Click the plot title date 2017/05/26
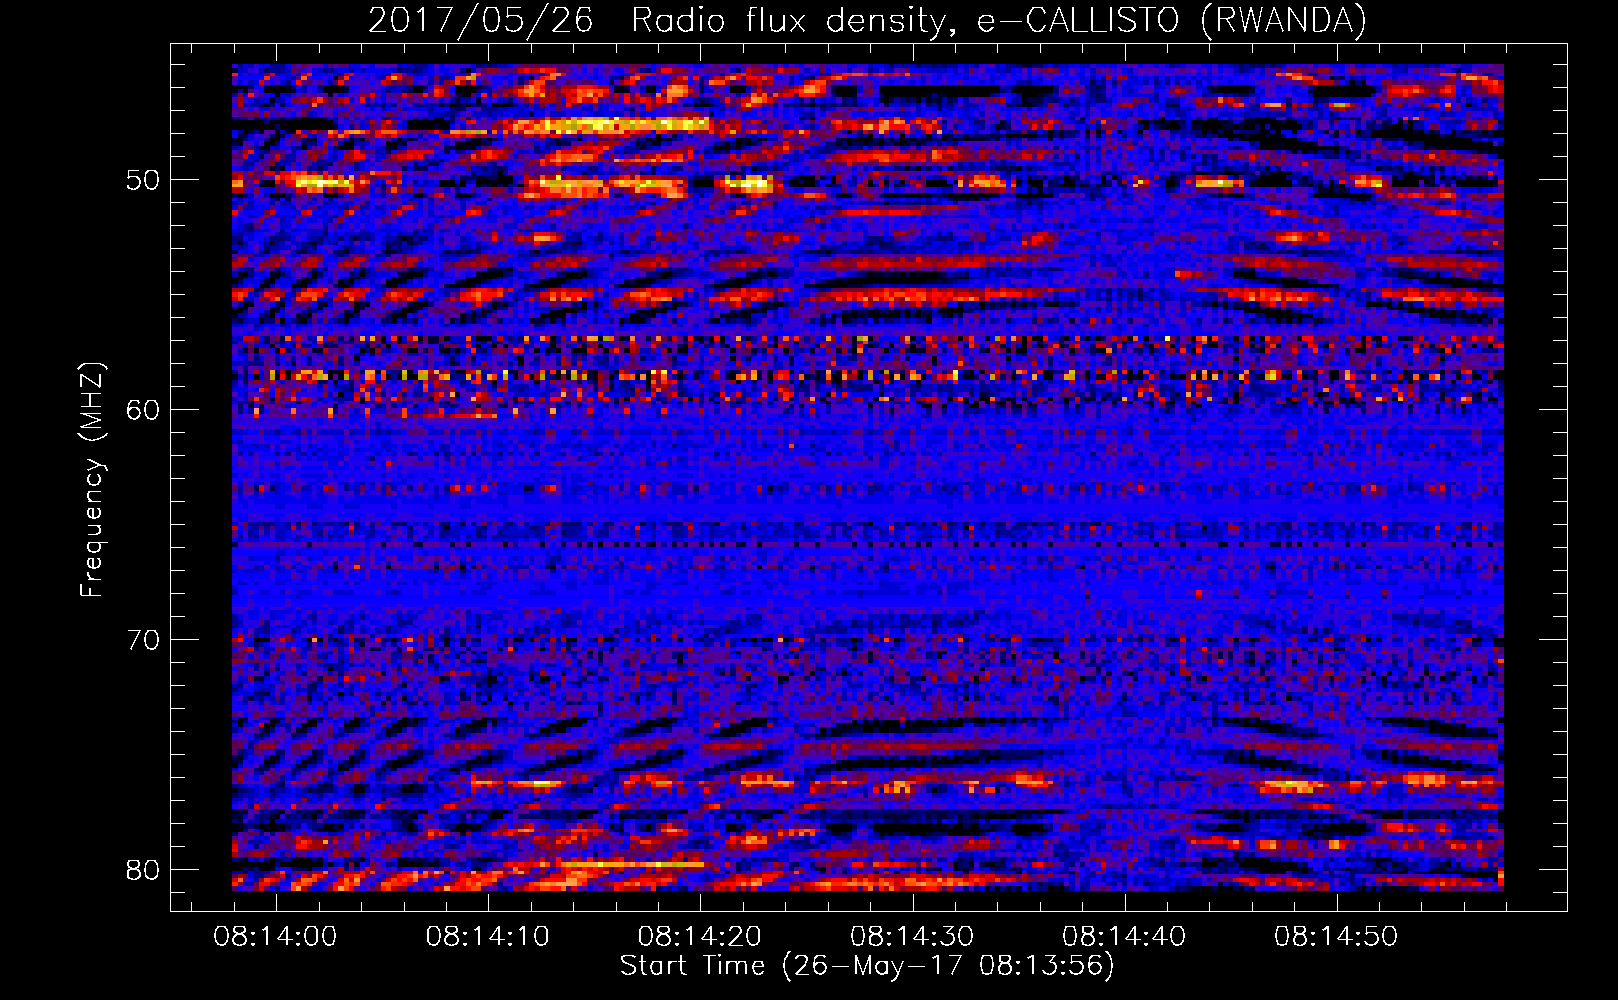 (x=481, y=21)
